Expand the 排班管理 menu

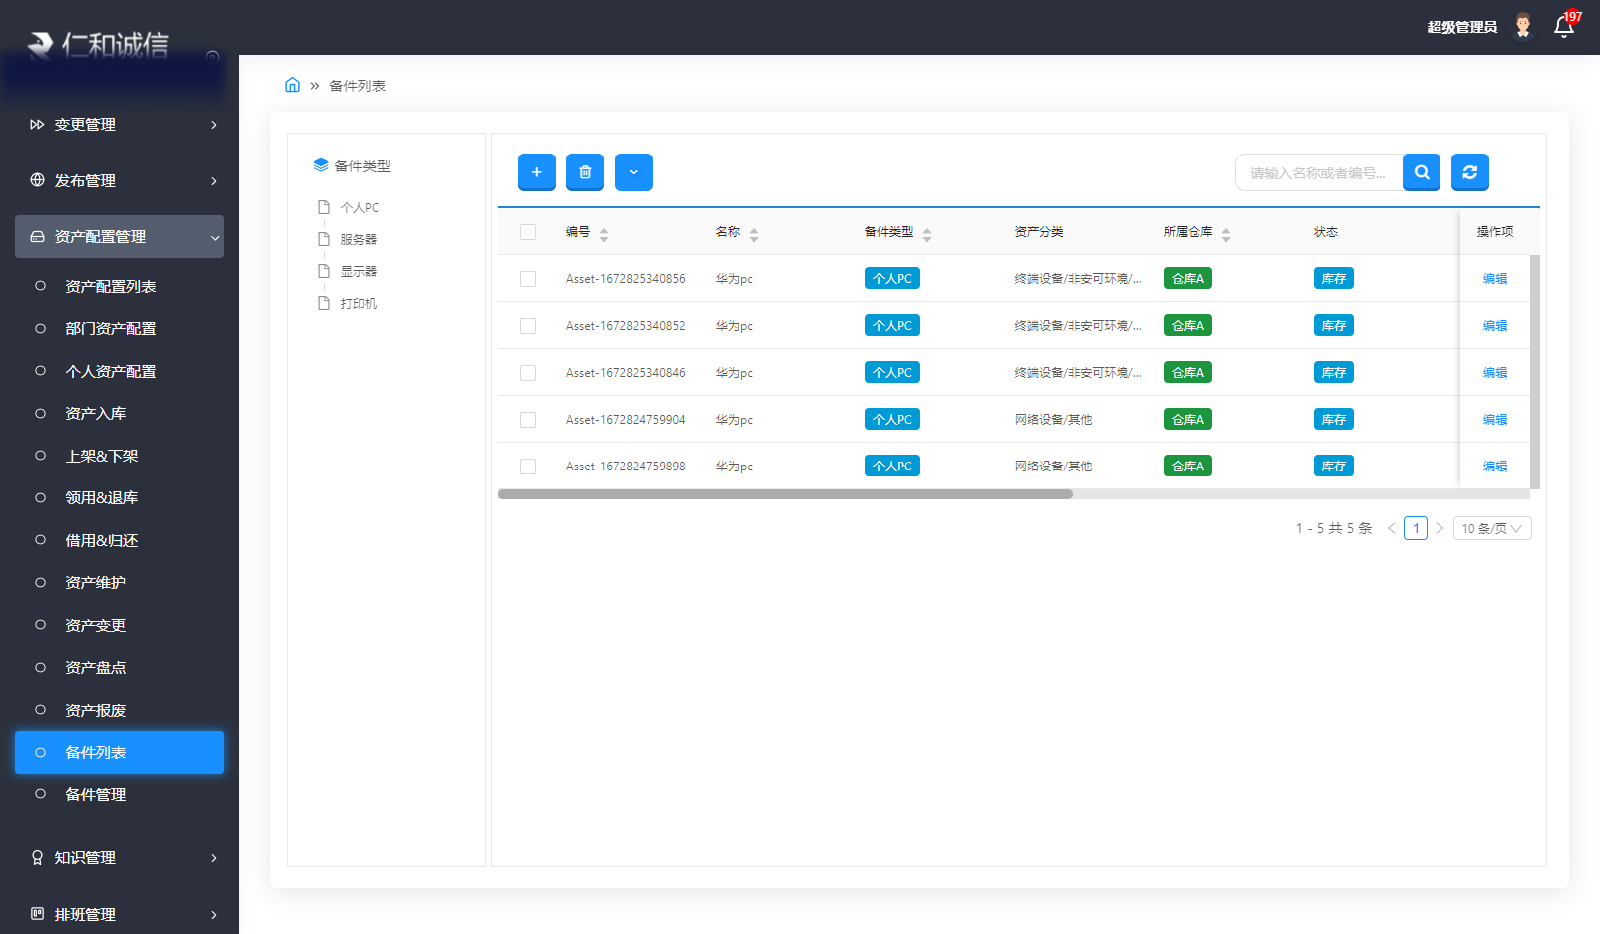coord(119,915)
